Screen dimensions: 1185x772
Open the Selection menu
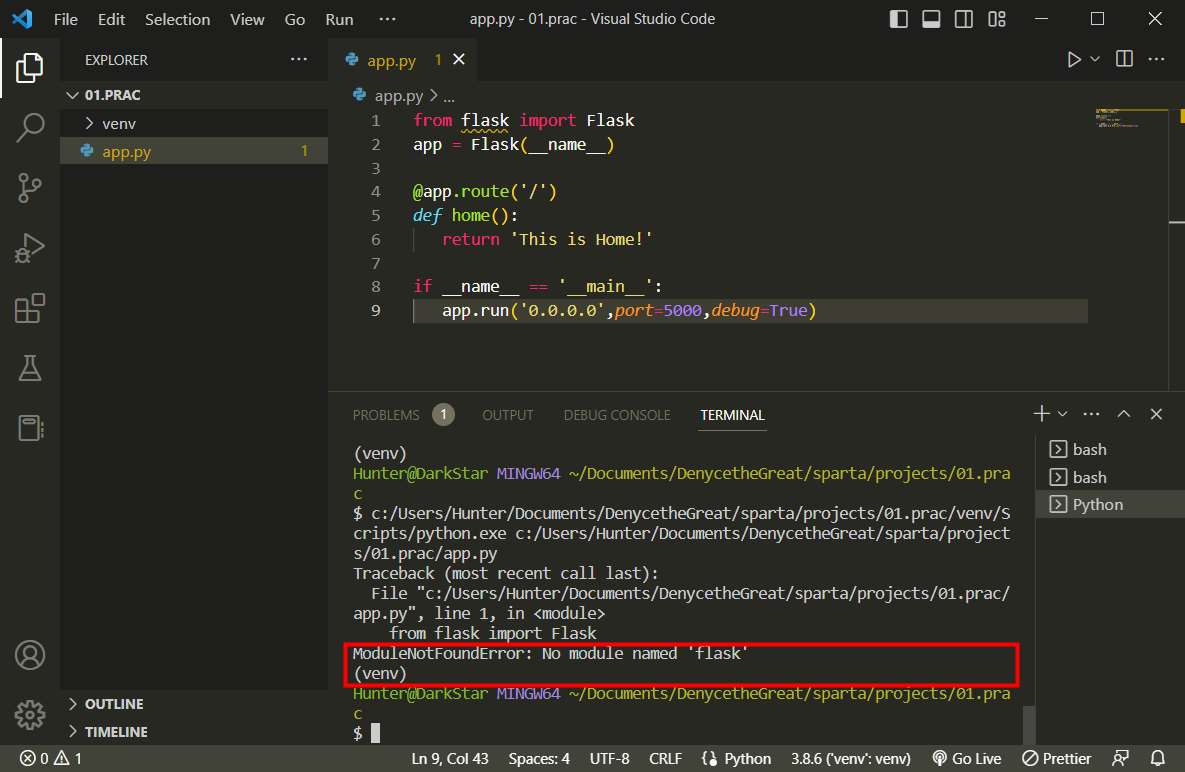click(x=178, y=19)
